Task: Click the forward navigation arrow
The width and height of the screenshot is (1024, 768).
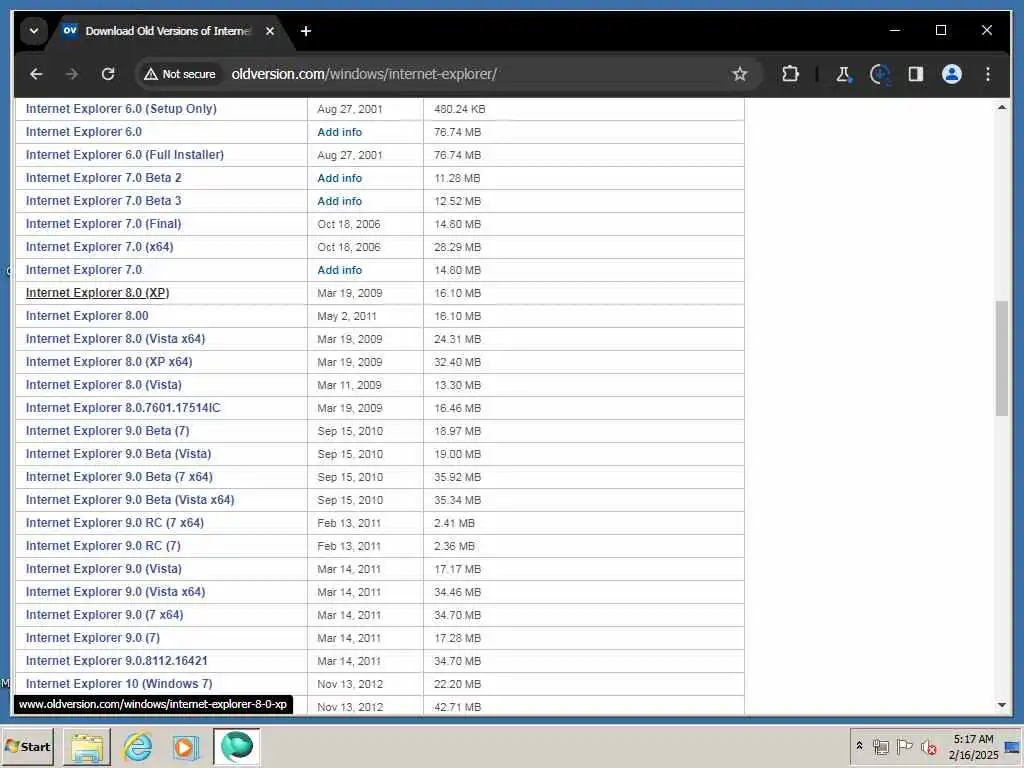Action: [72, 74]
